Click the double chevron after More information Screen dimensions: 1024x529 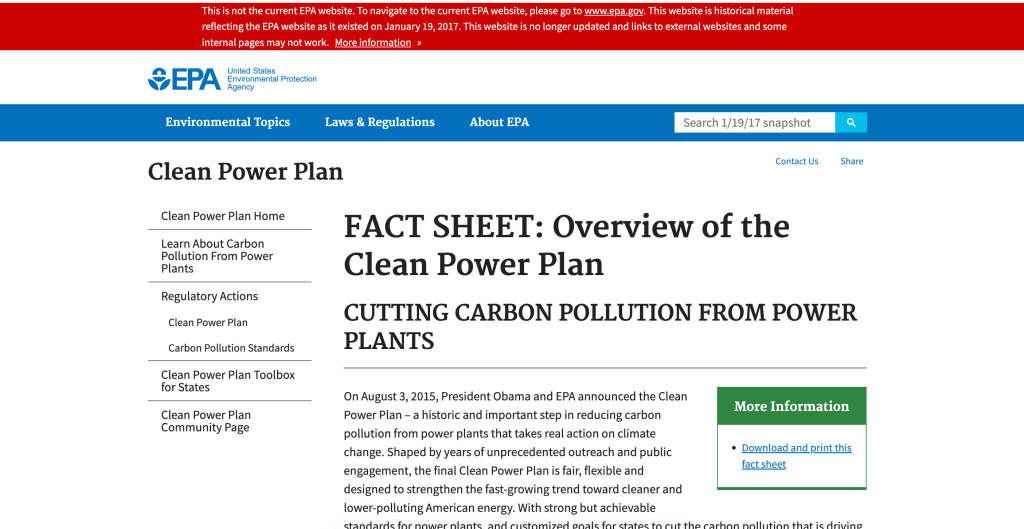tap(419, 43)
